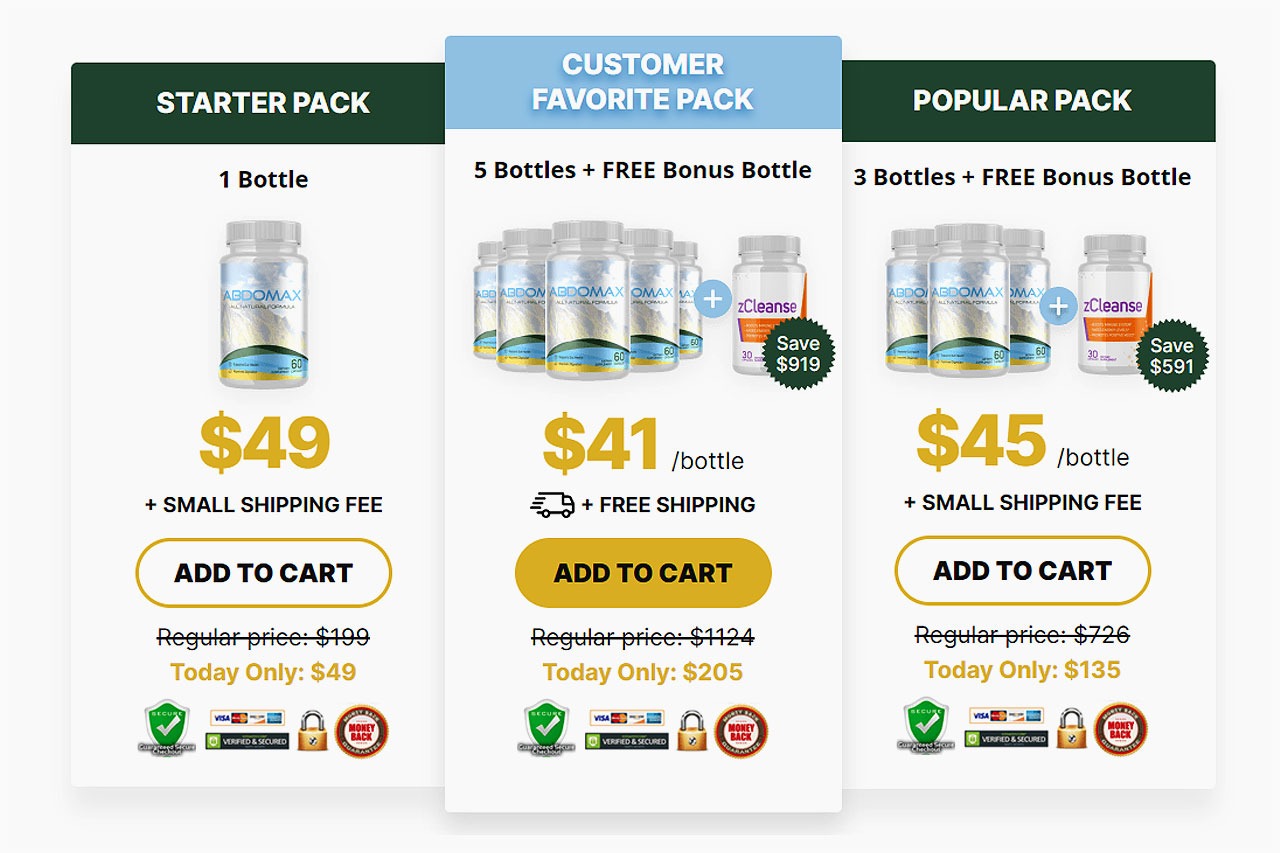Viewport: 1280px width, 853px height.
Task: Click credit card logos under Popular Pack
Action: pos(1006,715)
